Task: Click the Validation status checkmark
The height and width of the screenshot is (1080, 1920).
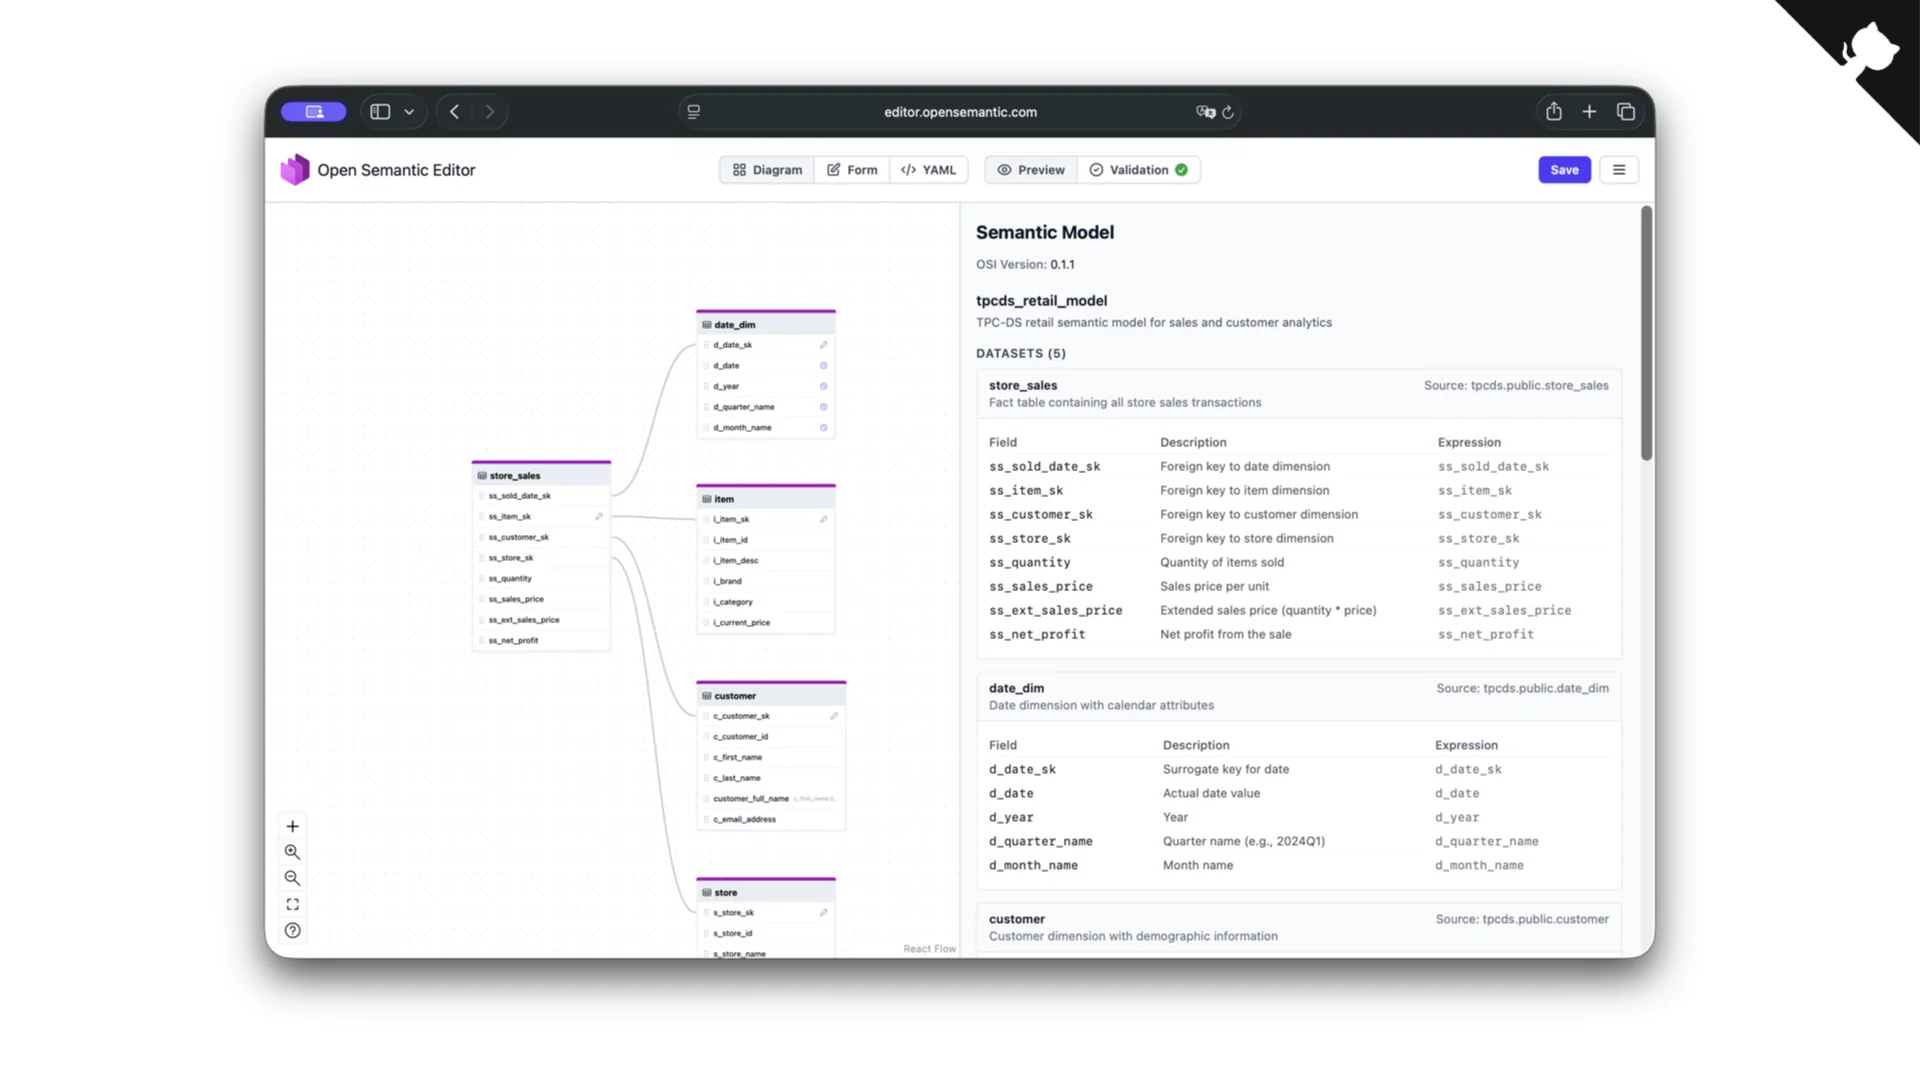Action: 1181,170
